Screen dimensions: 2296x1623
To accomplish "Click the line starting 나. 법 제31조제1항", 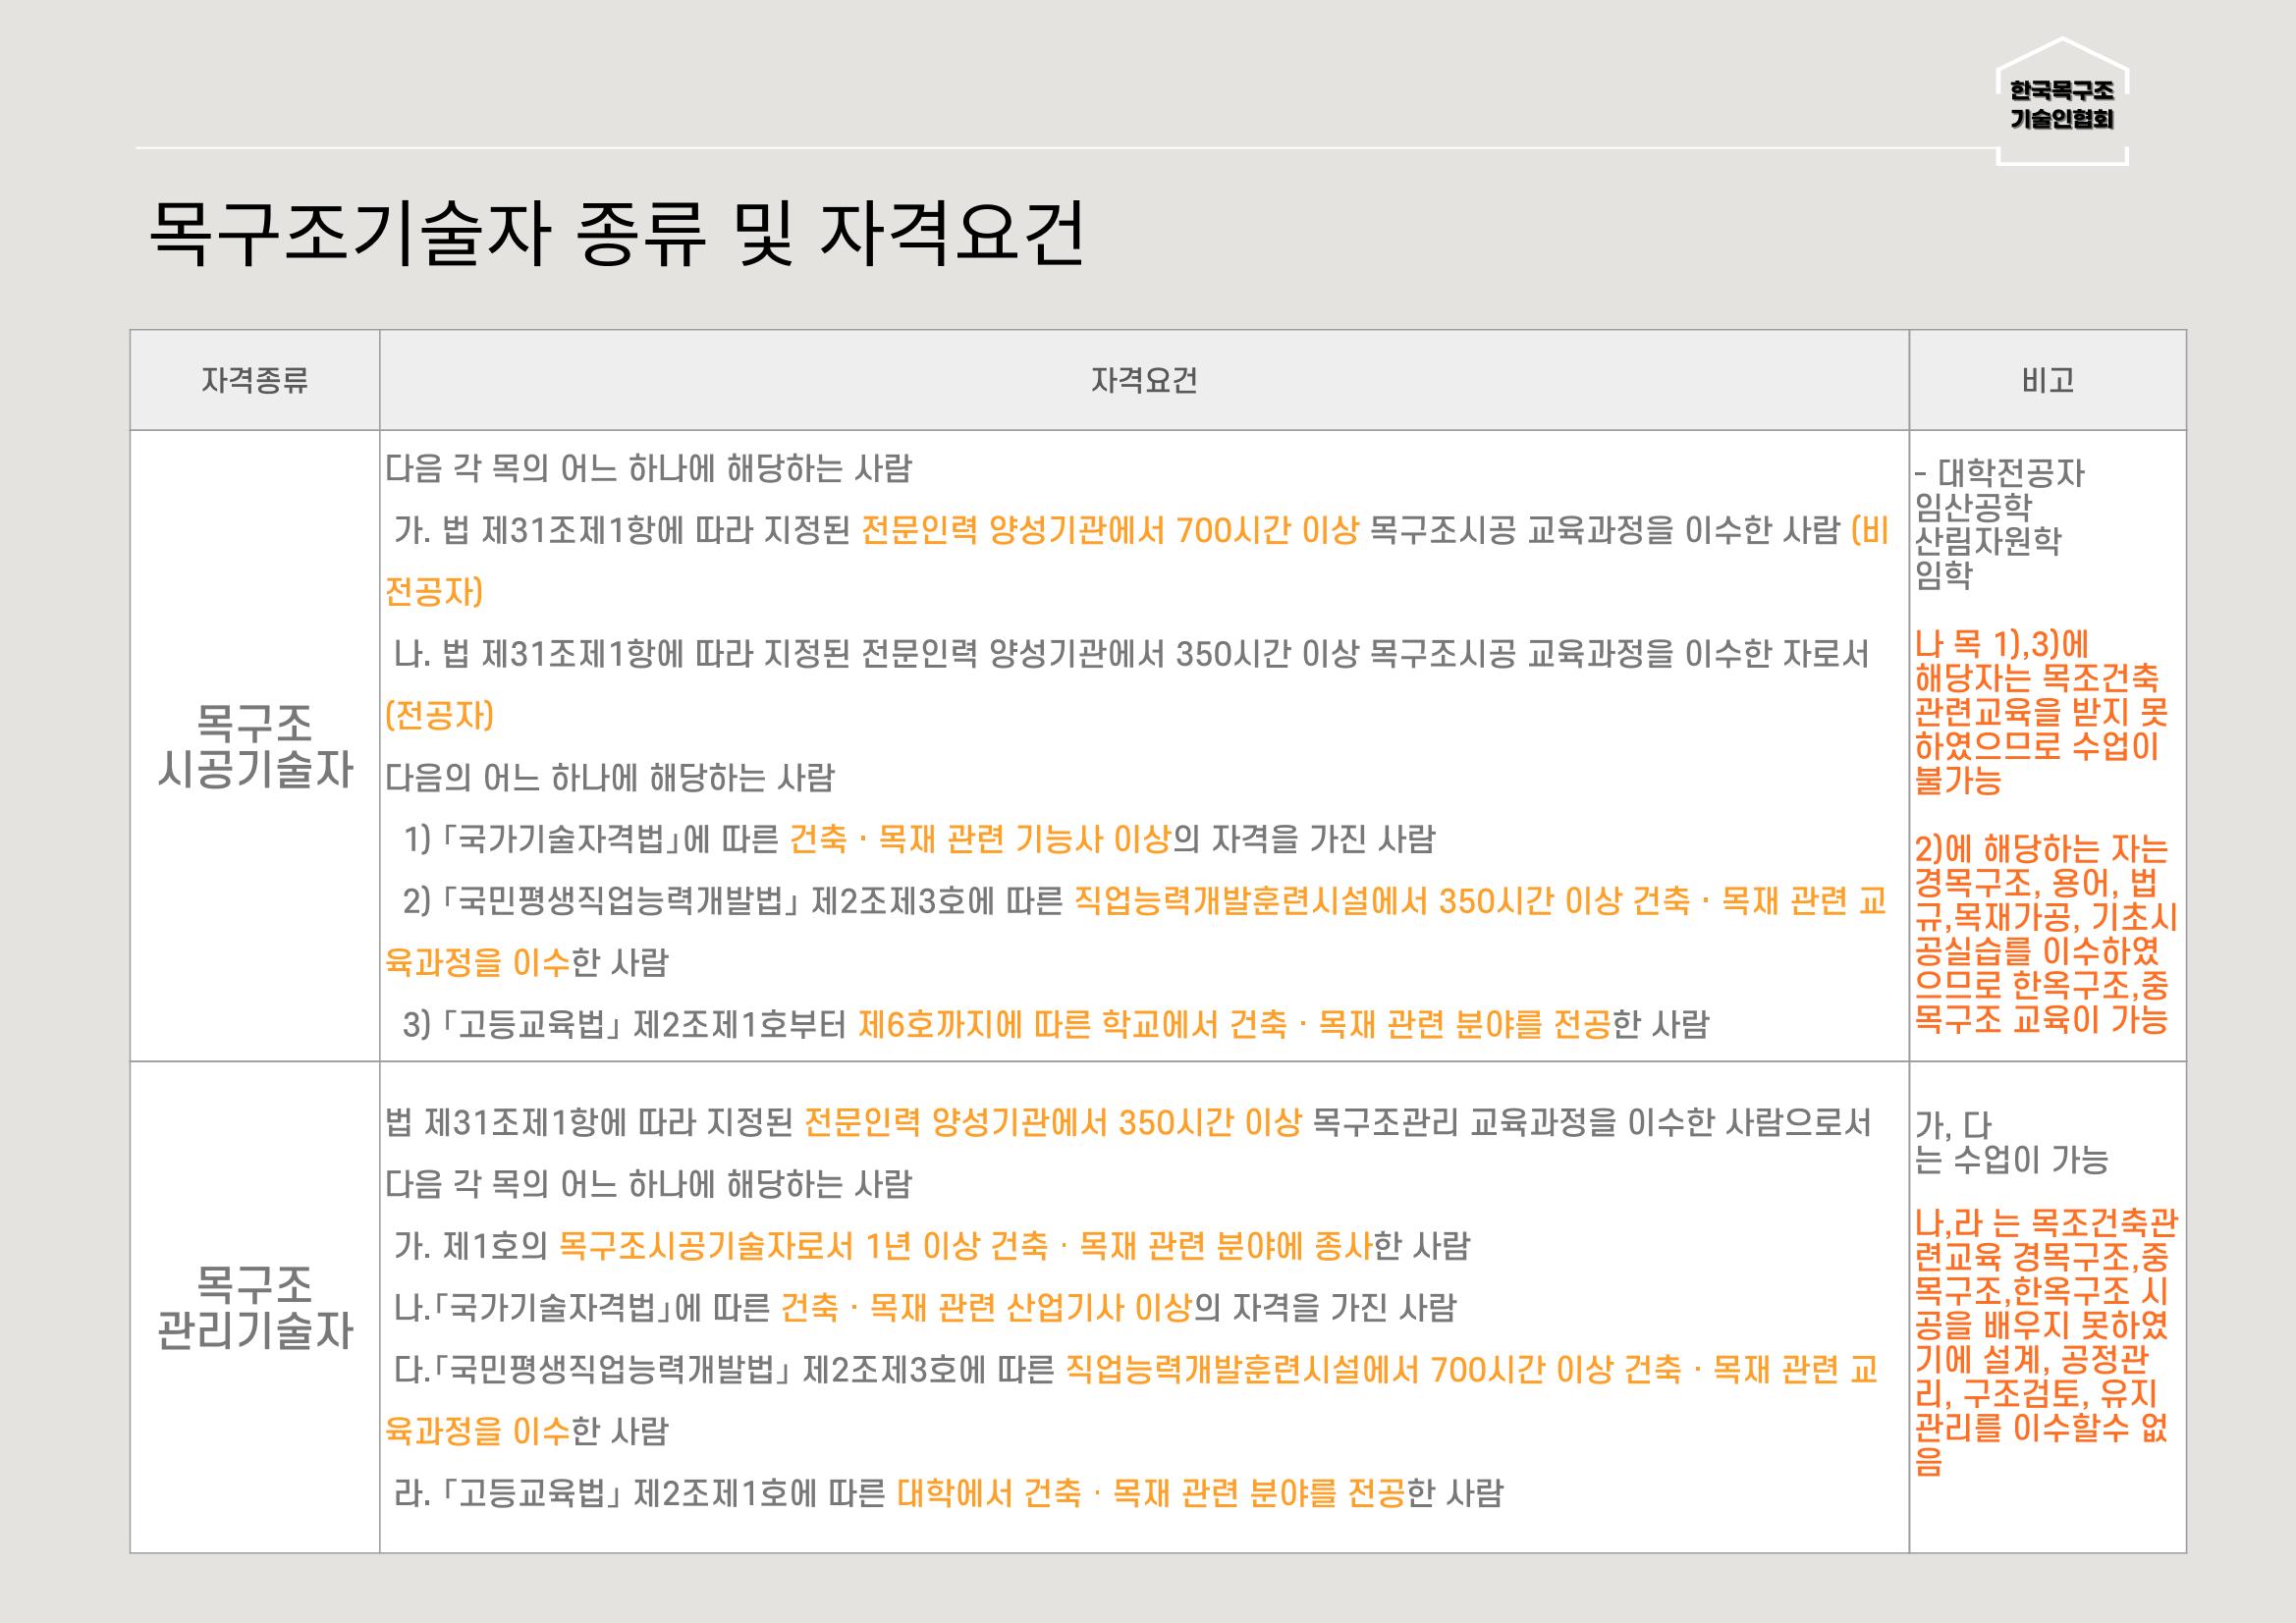I will click(1130, 654).
